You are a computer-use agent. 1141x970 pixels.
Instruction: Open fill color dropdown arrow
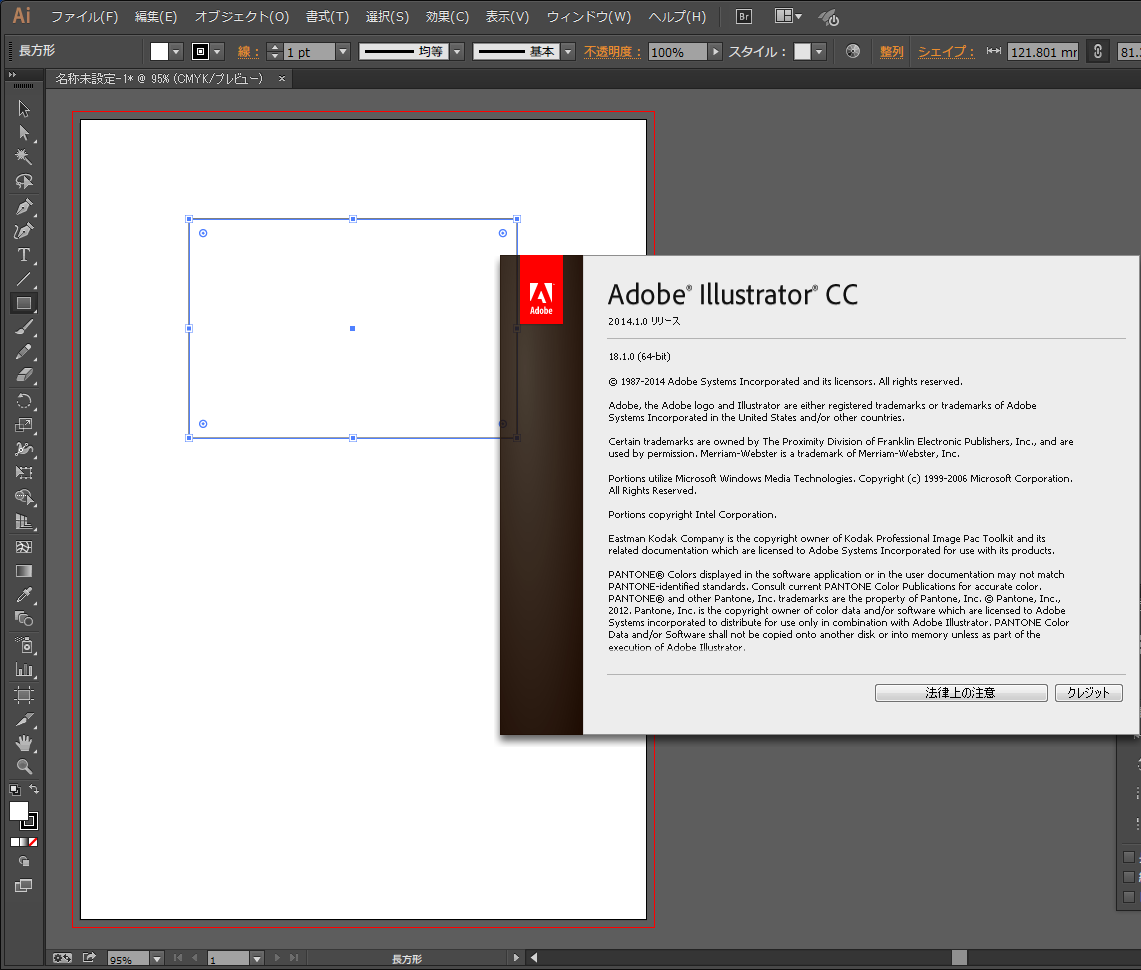click(176, 52)
